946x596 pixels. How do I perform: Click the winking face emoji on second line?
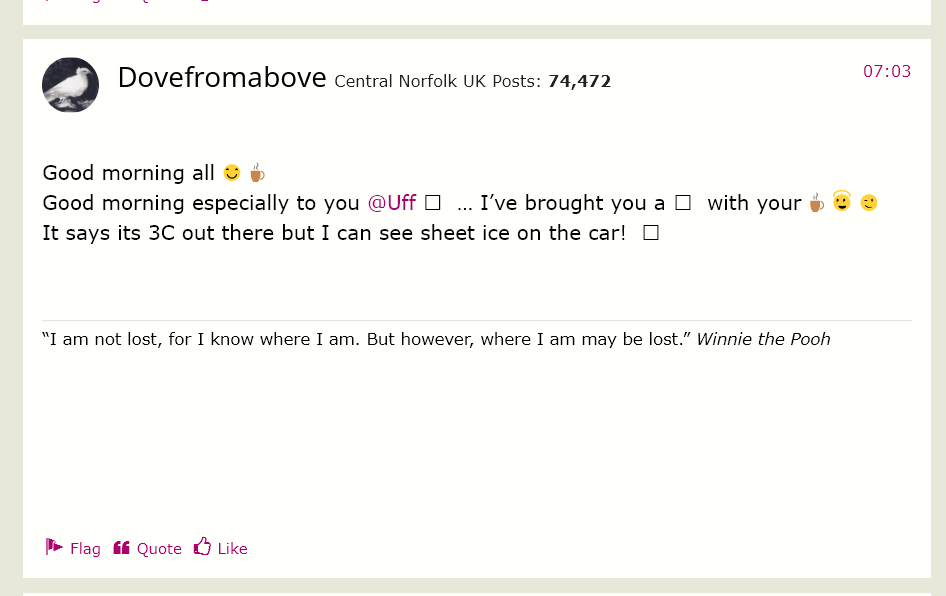[869, 203]
